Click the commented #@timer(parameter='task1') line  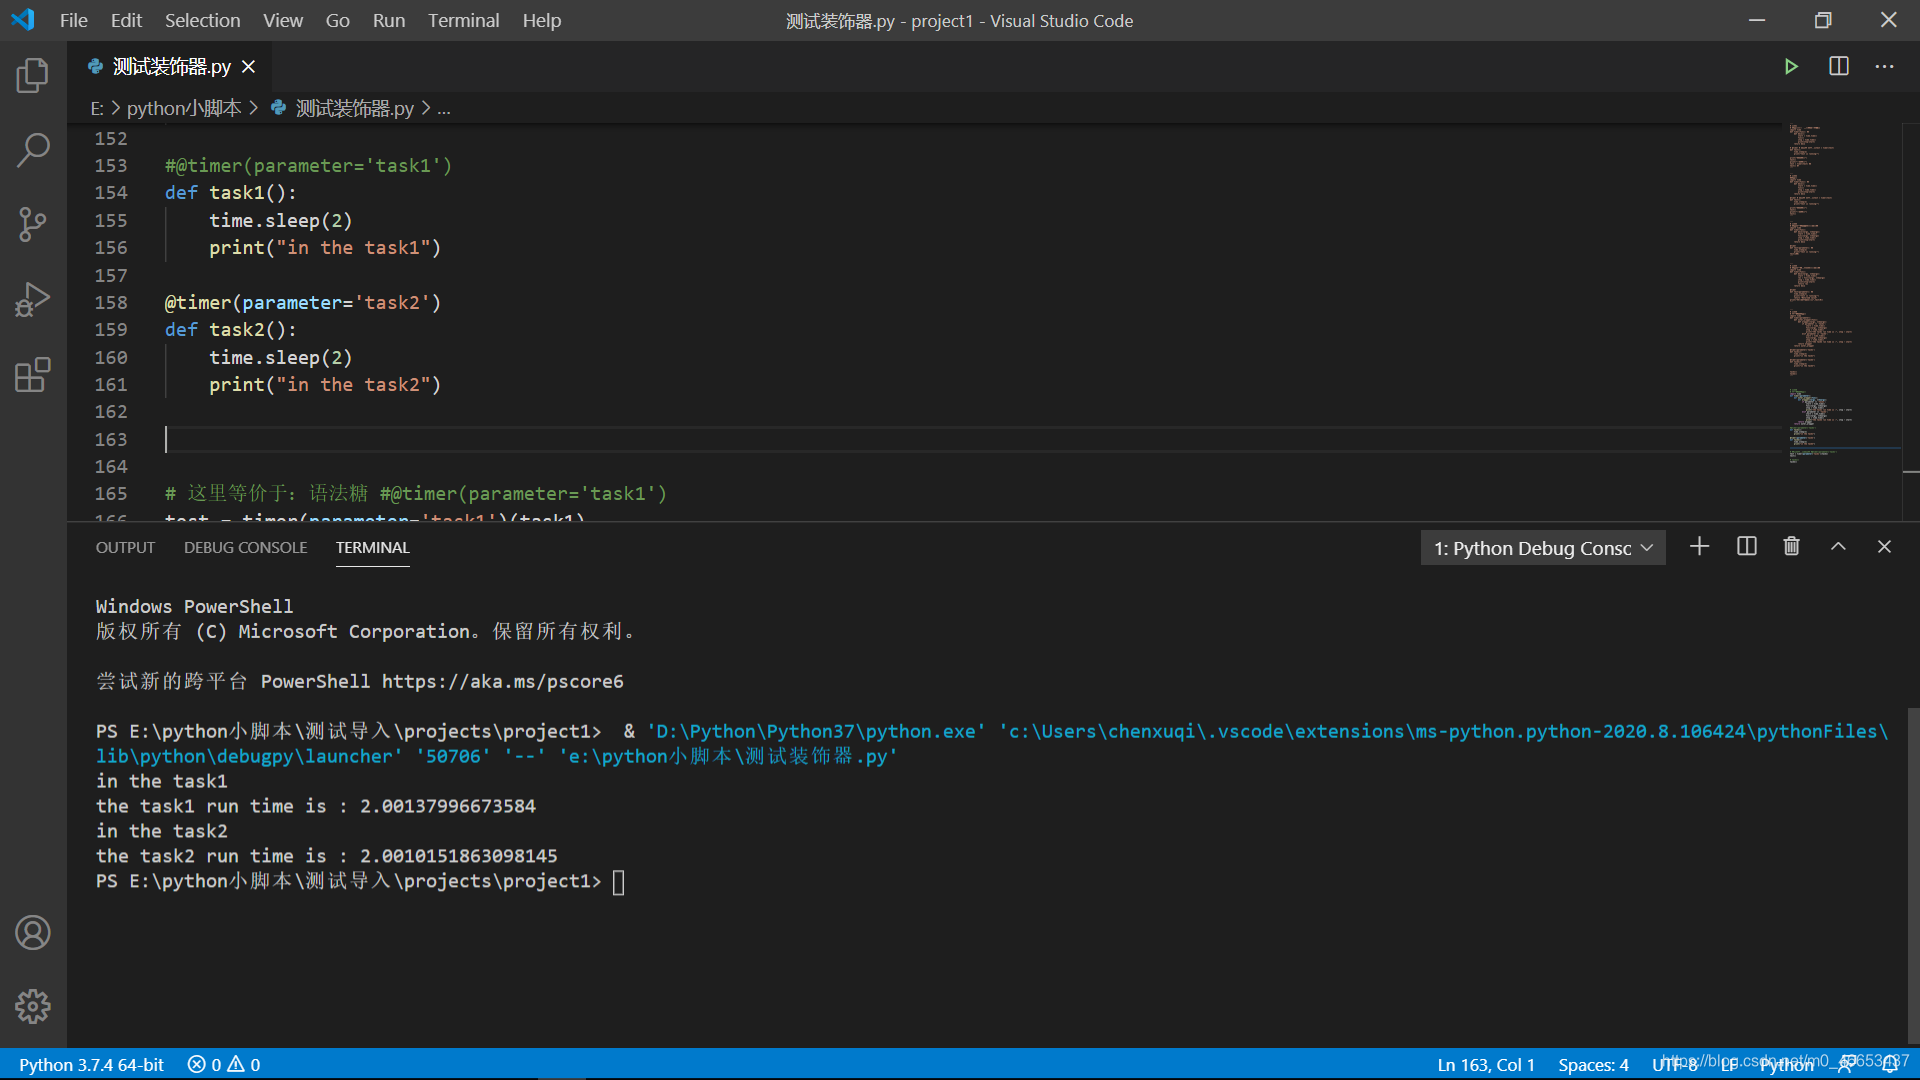pos(308,166)
